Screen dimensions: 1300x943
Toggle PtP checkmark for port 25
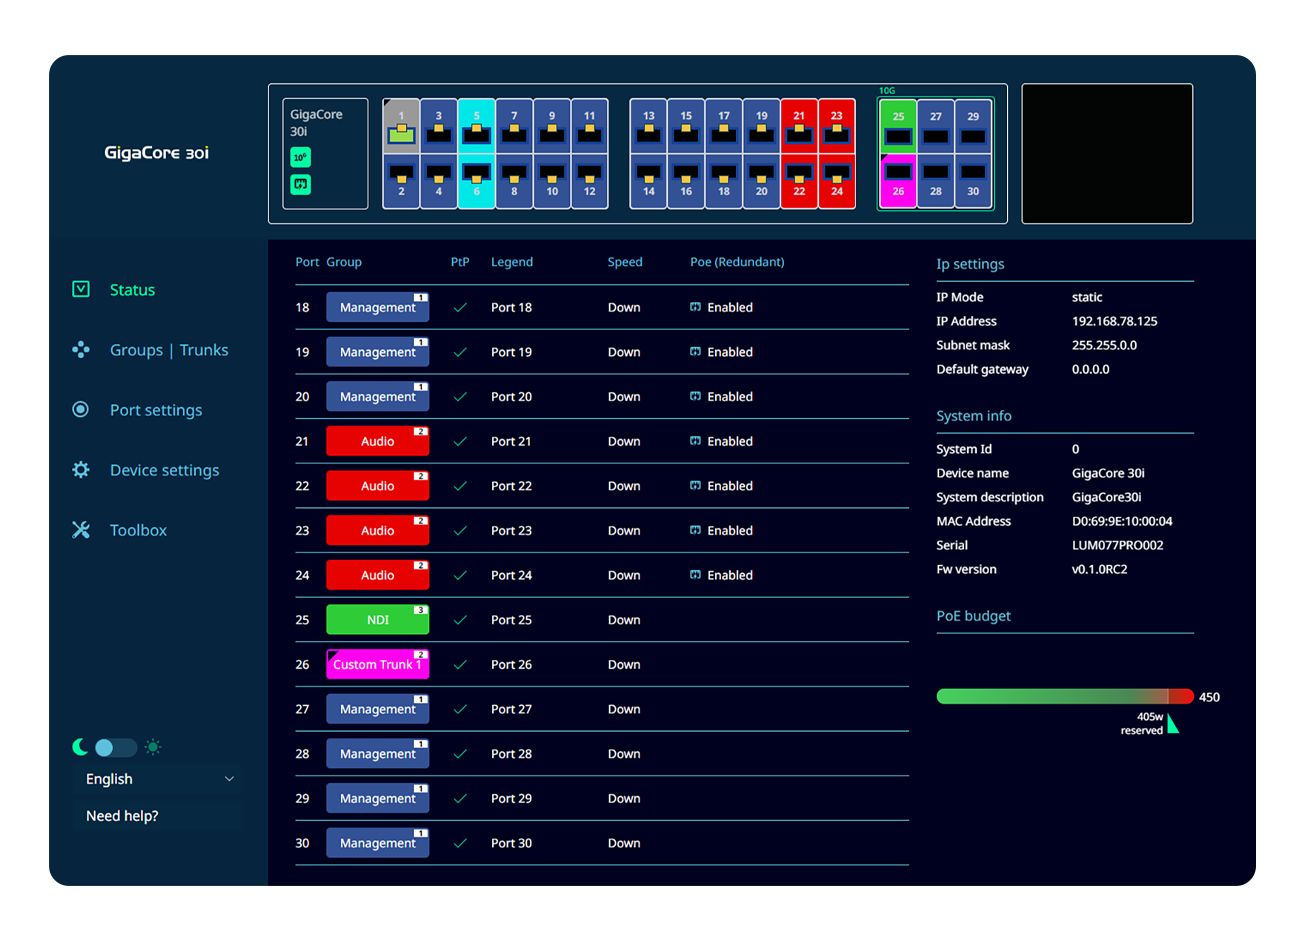point(460,620)
